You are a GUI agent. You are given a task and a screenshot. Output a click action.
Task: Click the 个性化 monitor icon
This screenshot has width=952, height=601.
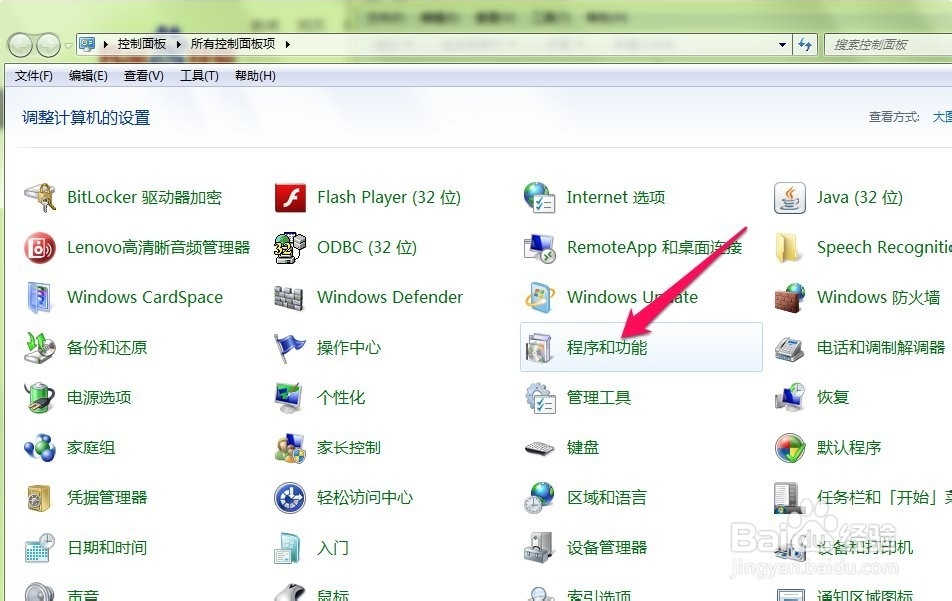click(x=289, y=398)
